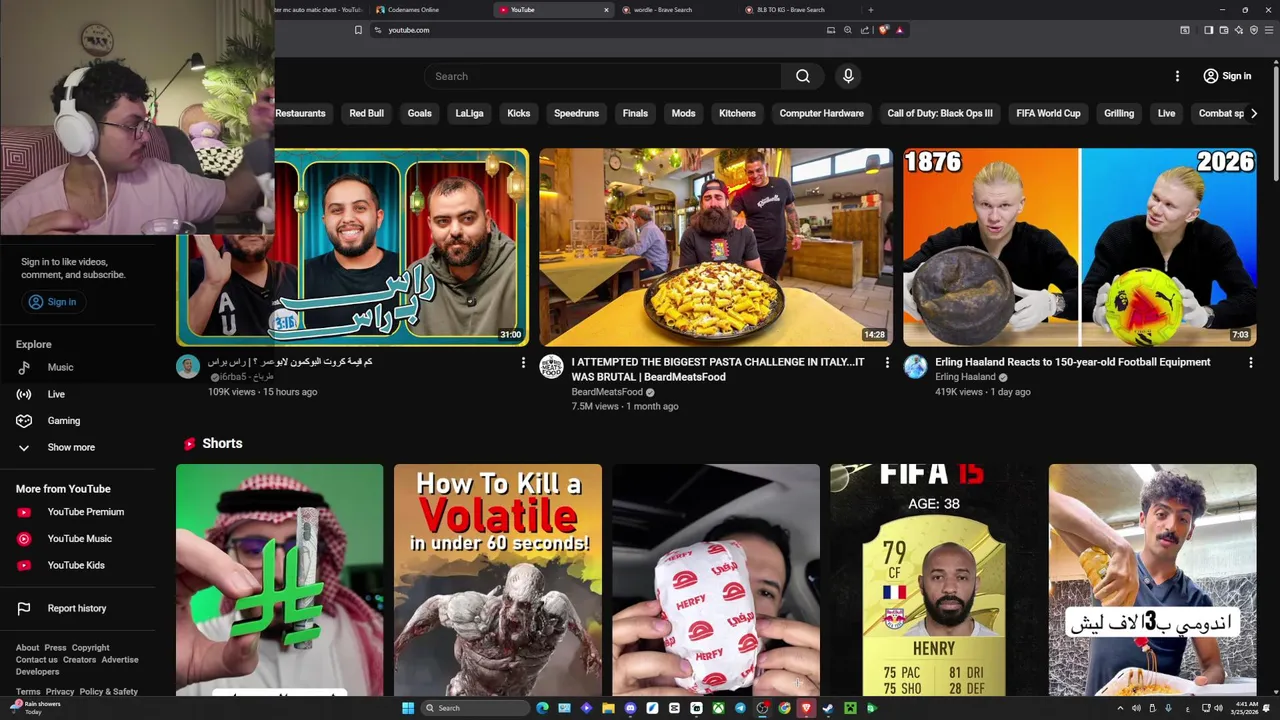Click the Erling Haaland Reacts video title
1280x720 pixels.
point(1072,362)
